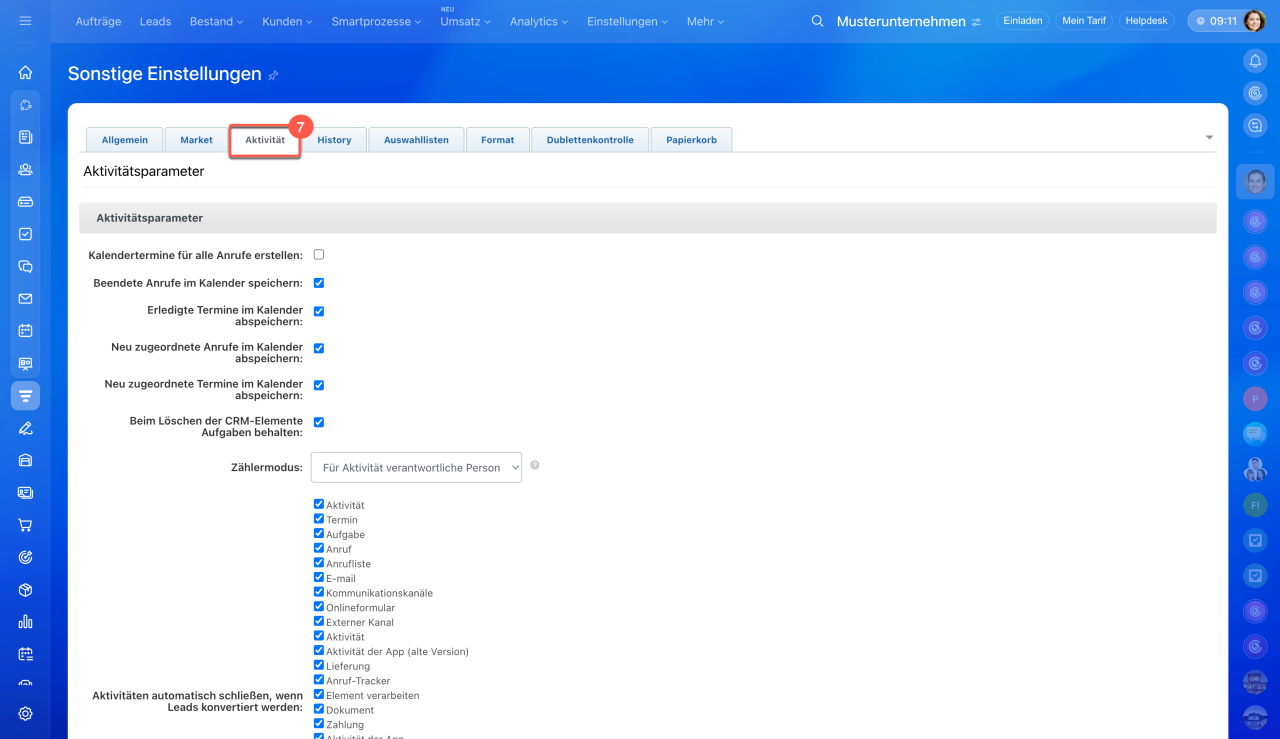The height and width of the screenshot is (739, 1280).
Task: Click the Einladen button
Action: tap(1023, 21)
